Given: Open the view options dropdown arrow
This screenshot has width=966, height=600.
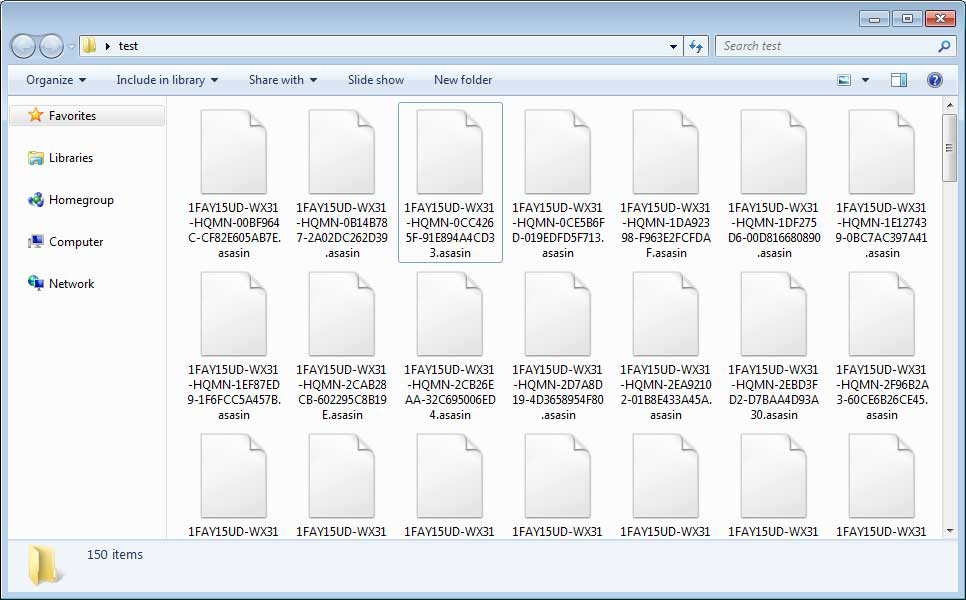Looking at the screenshot, I should click(x=866, y=80).
